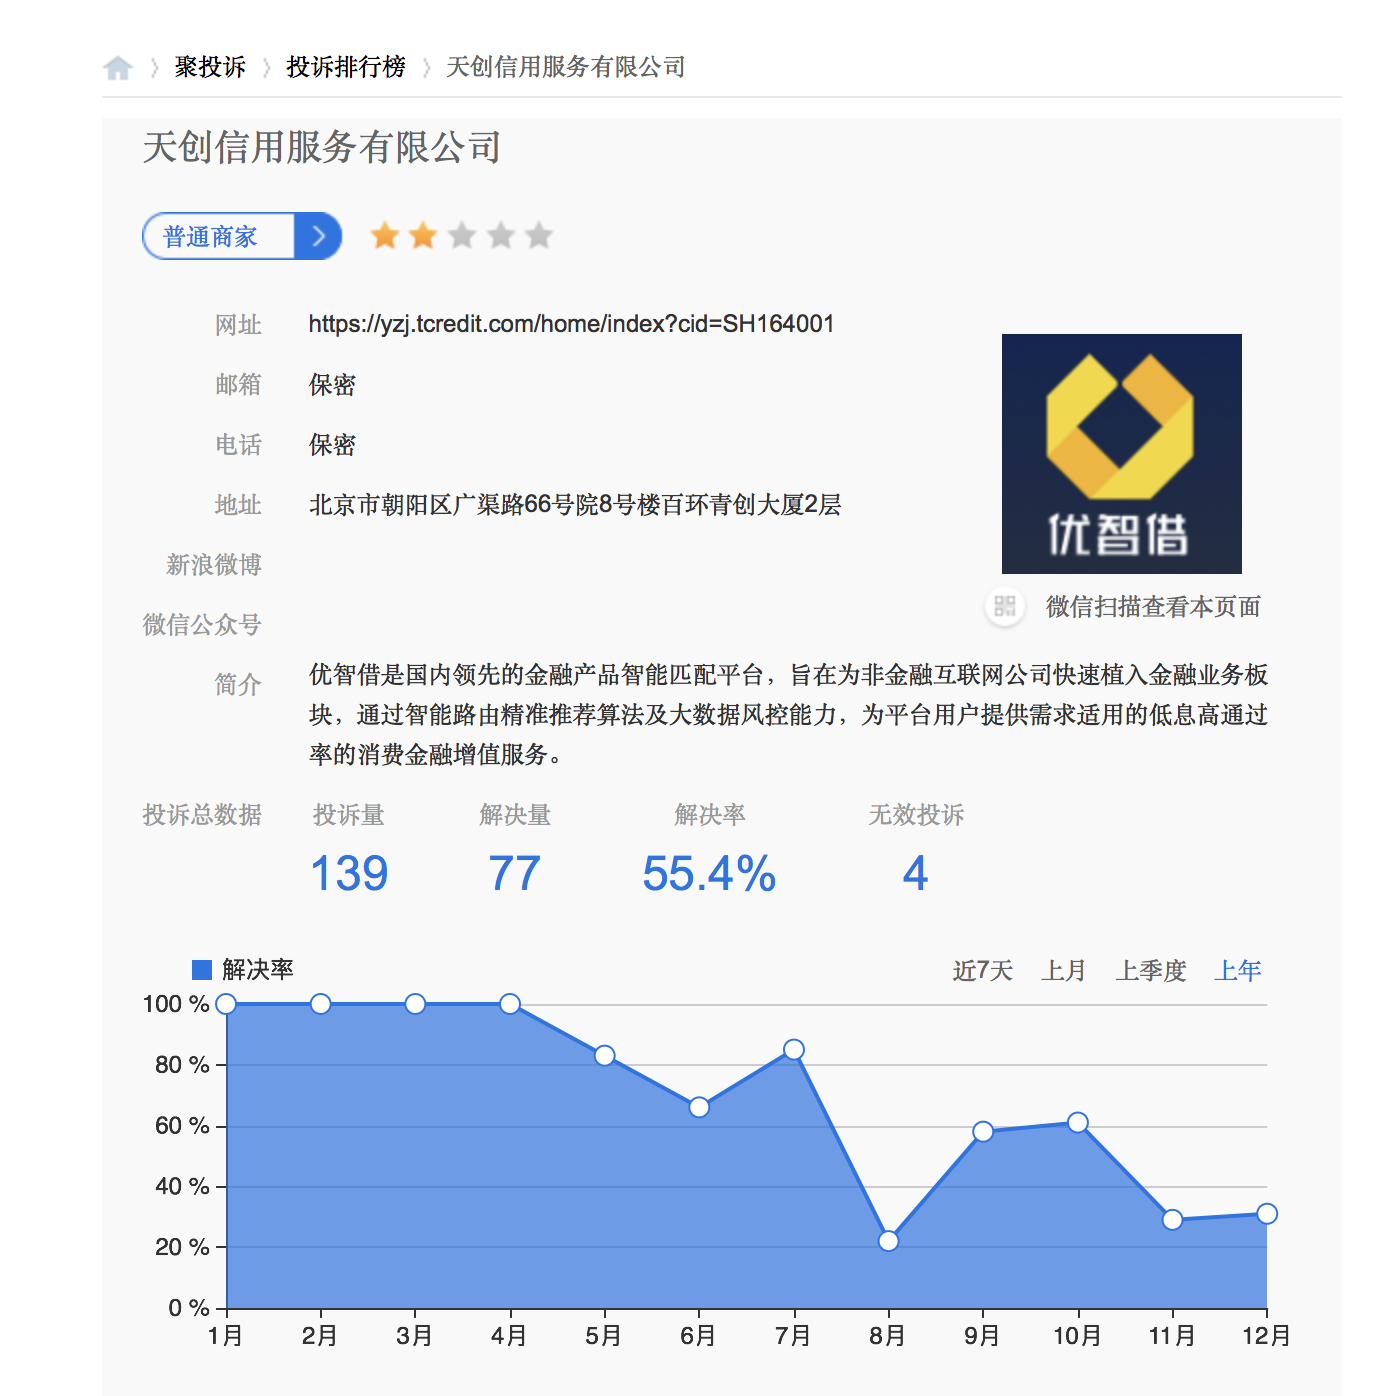The width and height of the screenshot is (1376, 1396).
Task: Click 微信扫描查看本页面 text link
Action: tap(1152, 606)
